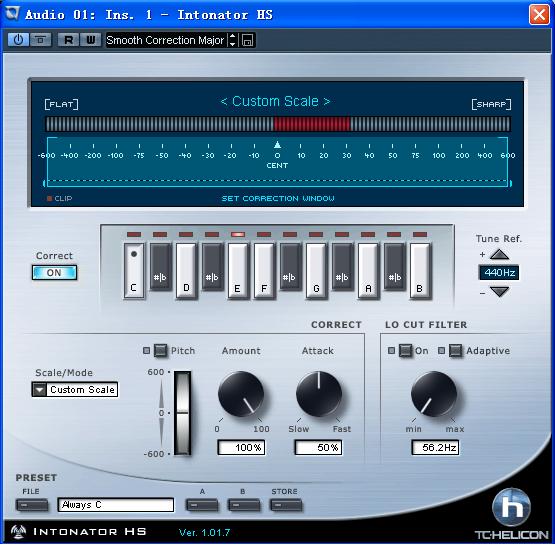Click the preset FILE button
This screenshot has width=555, height=545.
coord(32,505)
